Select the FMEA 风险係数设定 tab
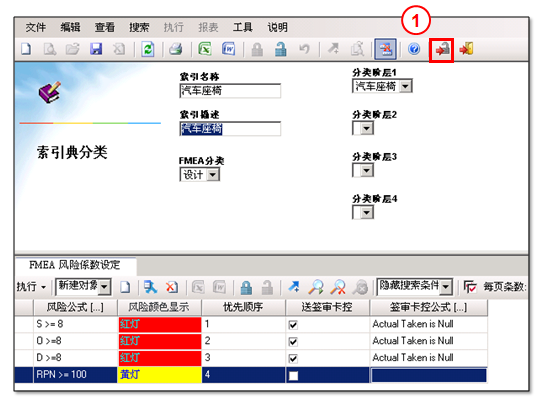Image resolution: width=535 pixels, height=397 pixels. (75, 265)
